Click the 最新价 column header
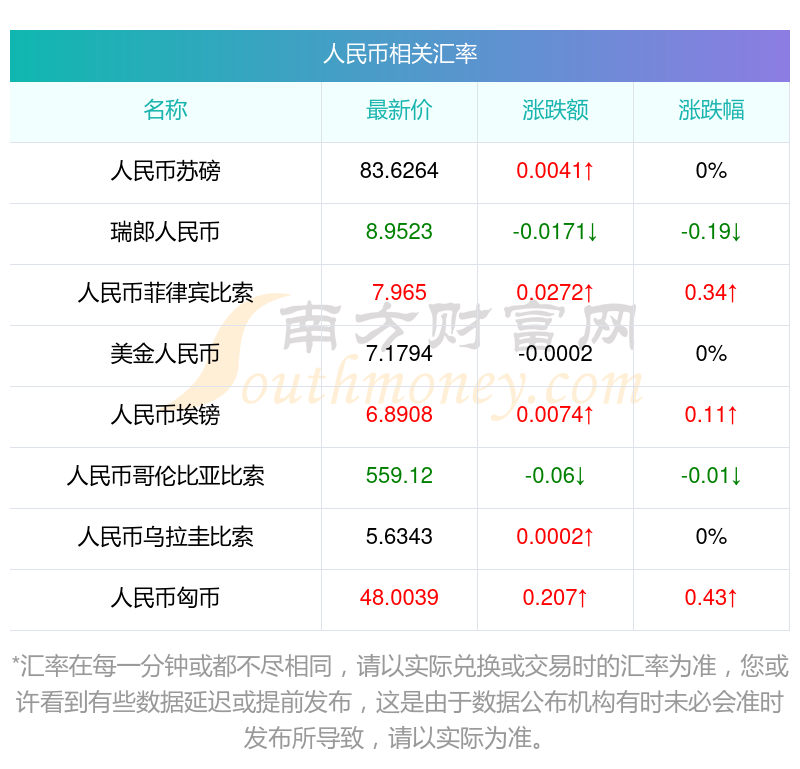This screenshot has width=800, height=769. point(399,110)
